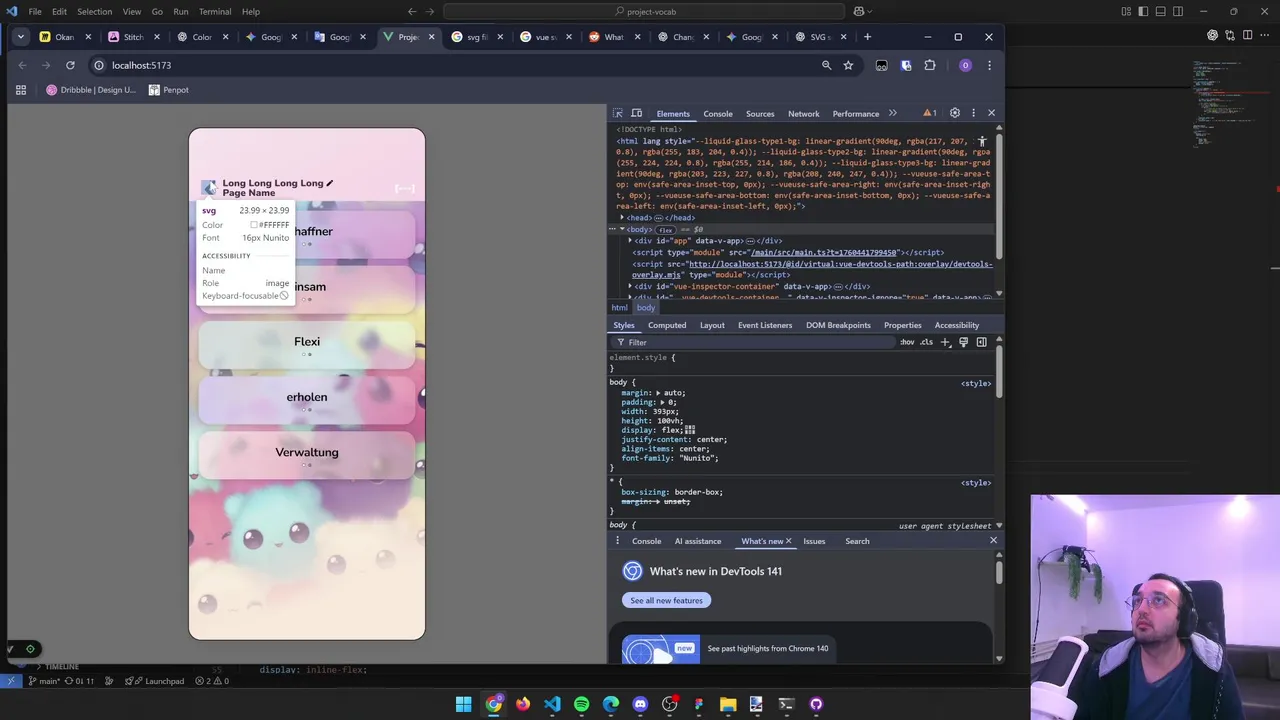Expand the padding 0 shorthand property
The width and height of the screenshot is (1280, 720).
(661, 402)
